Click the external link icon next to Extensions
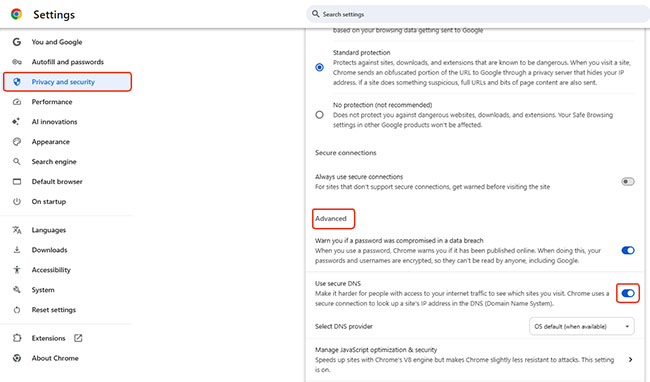This screenshot has width=650, height=382. click(x=78, y=338)
